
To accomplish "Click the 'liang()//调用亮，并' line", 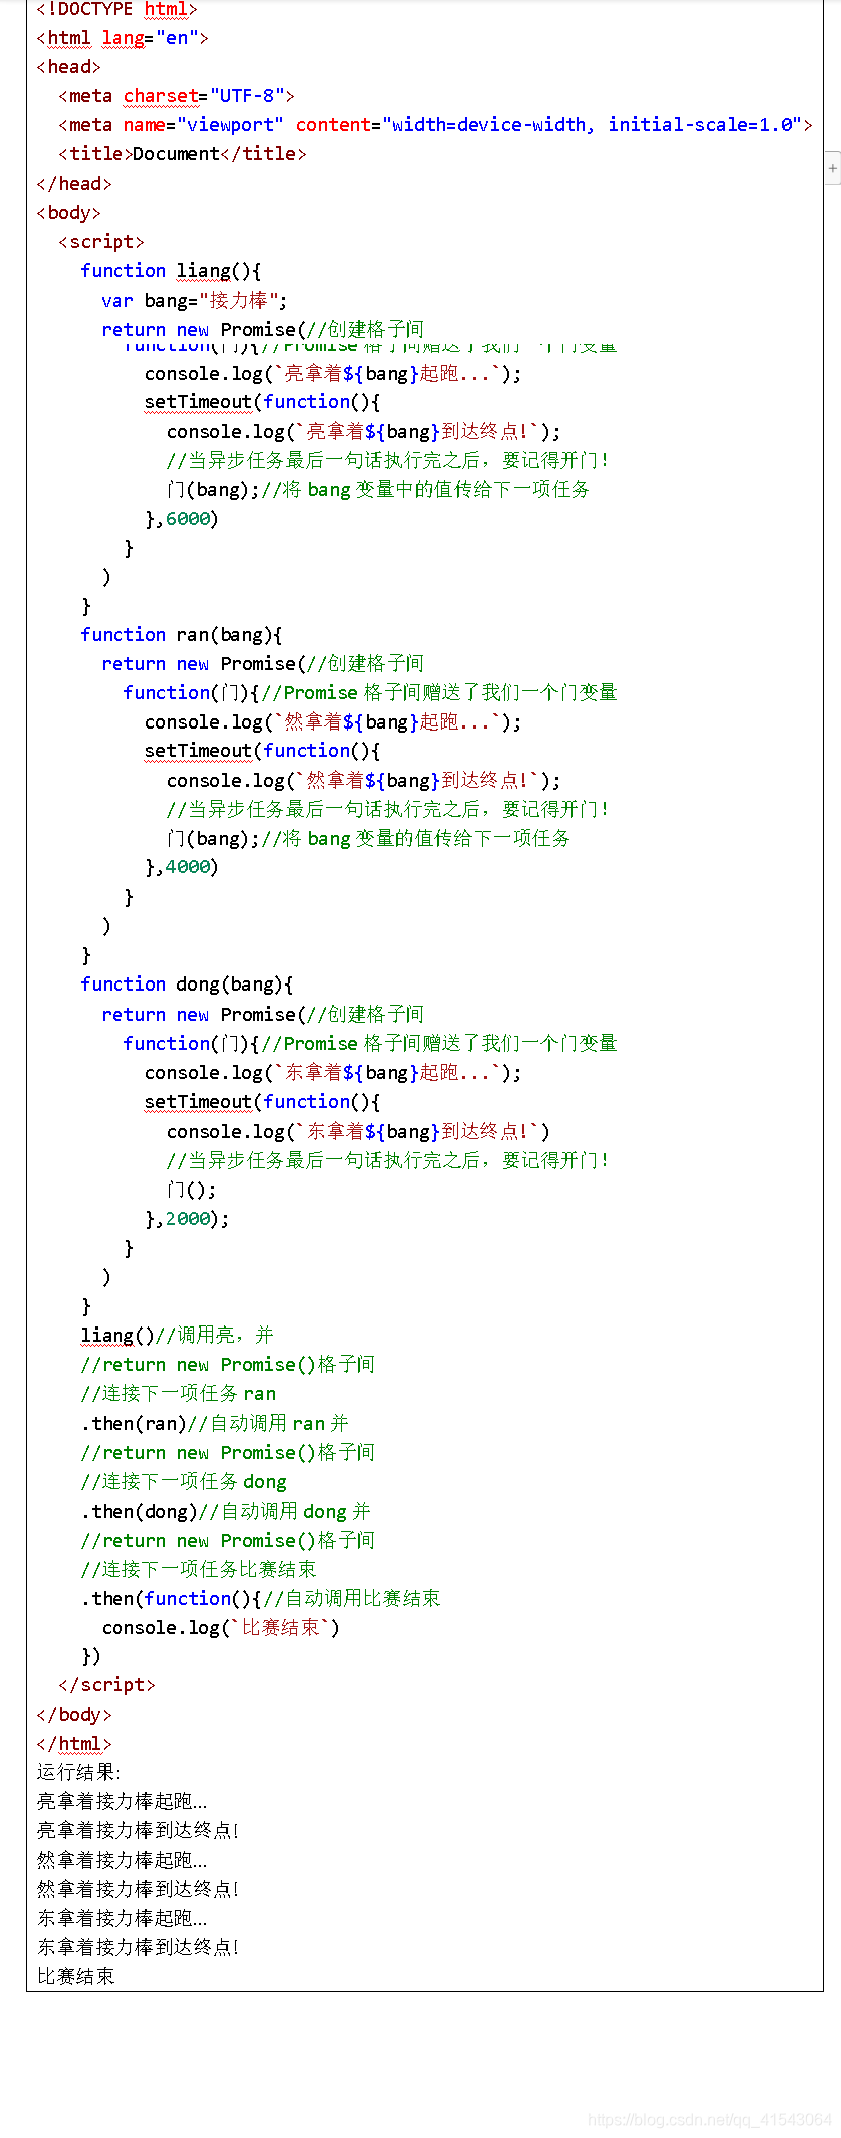I will click(x=177, y=1335).
